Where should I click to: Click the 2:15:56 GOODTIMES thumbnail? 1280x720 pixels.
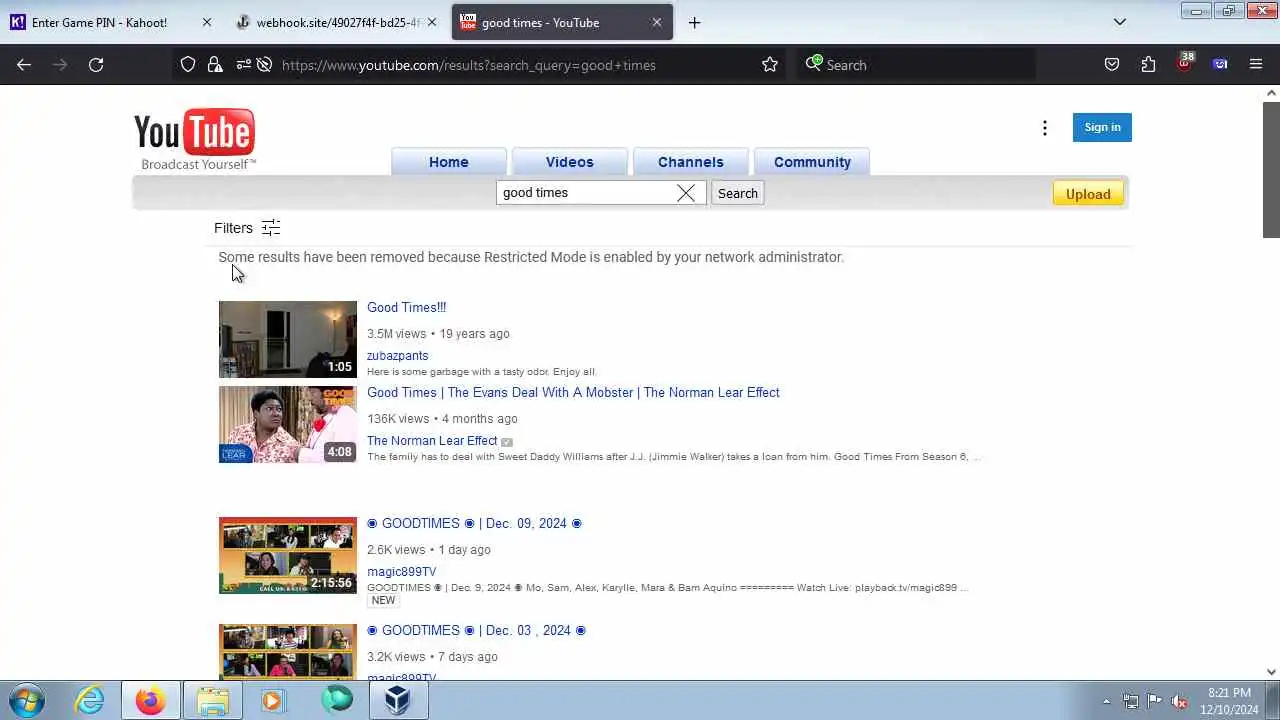click(288, 555)
